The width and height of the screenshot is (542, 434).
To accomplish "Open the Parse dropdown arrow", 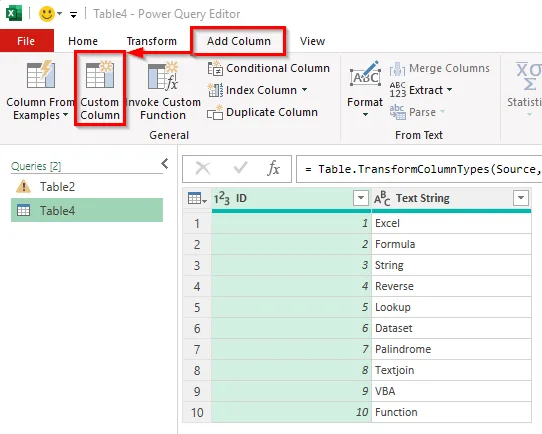I will click(x=442, y=112).
